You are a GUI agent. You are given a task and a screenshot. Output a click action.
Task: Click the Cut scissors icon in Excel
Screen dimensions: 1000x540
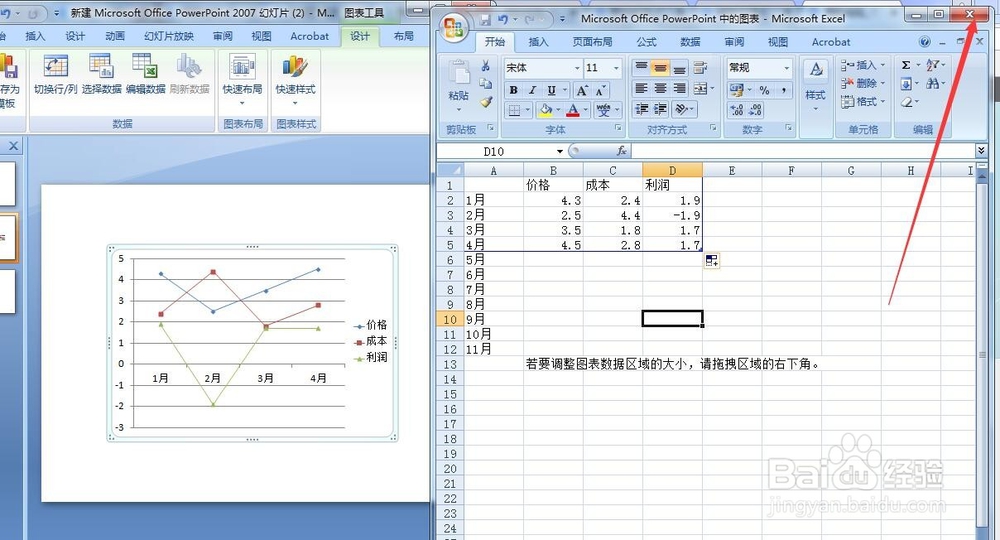pyautogui.click(x=485, y=66)
